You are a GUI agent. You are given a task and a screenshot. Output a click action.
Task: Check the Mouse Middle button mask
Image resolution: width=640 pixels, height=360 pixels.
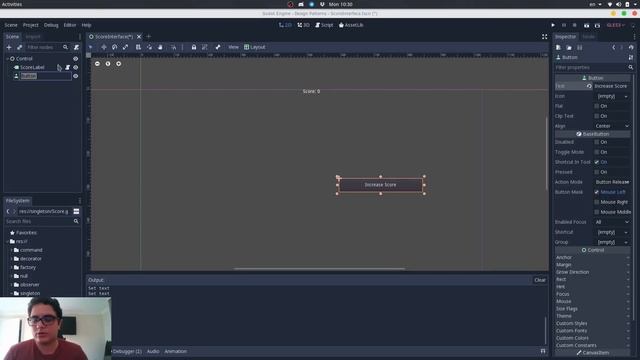pyautogui.click(x=597, y=212)
